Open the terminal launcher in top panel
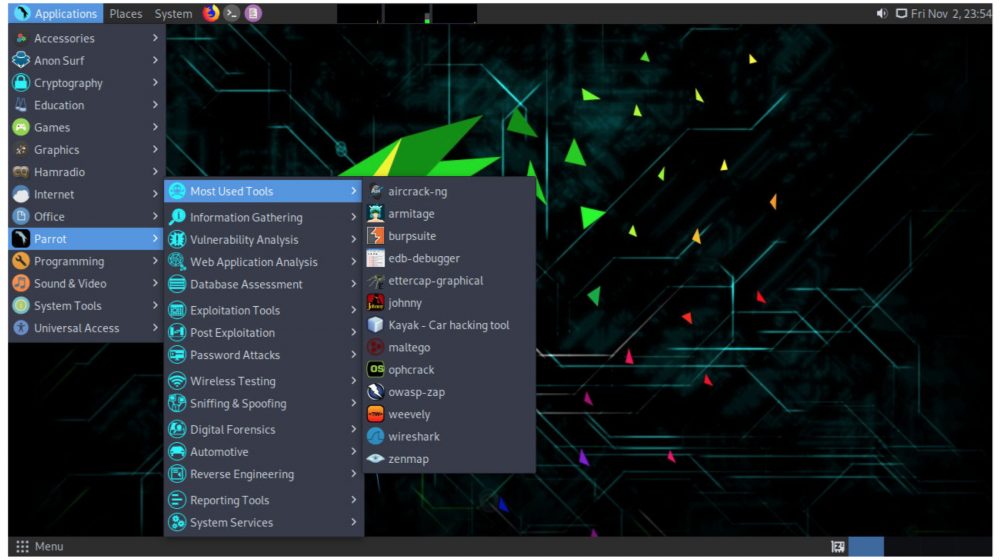This screenshot has width=1000, height=560. (232, 14)
